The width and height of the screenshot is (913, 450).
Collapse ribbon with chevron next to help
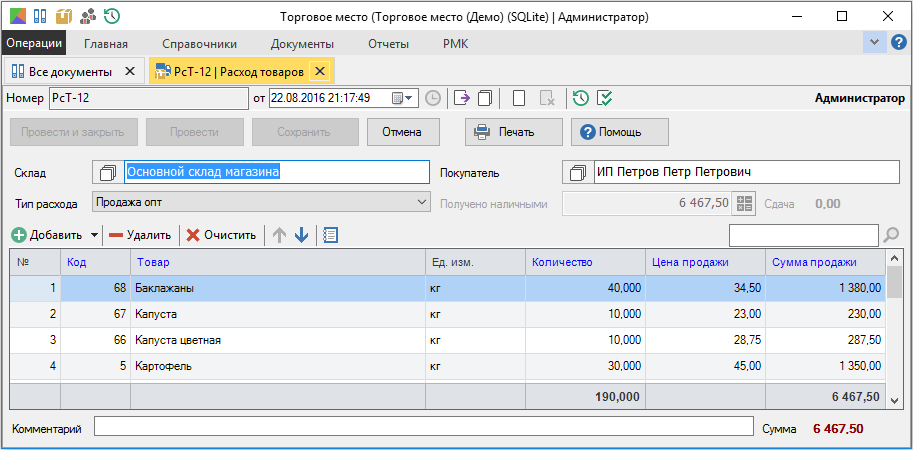tap(874, 42)
